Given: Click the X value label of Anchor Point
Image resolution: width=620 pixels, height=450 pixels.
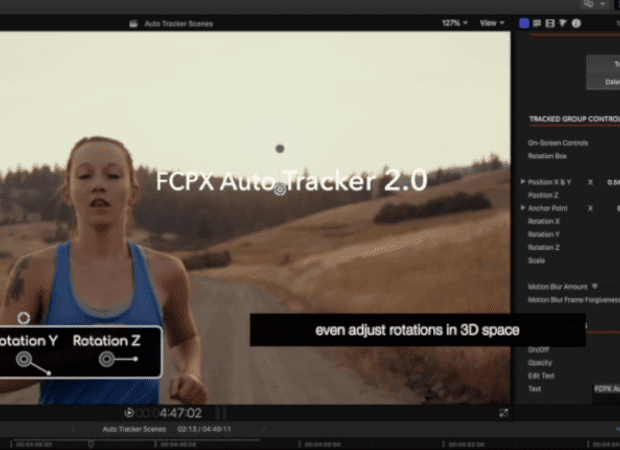Looking at the screenshot, I should point(590,208).
